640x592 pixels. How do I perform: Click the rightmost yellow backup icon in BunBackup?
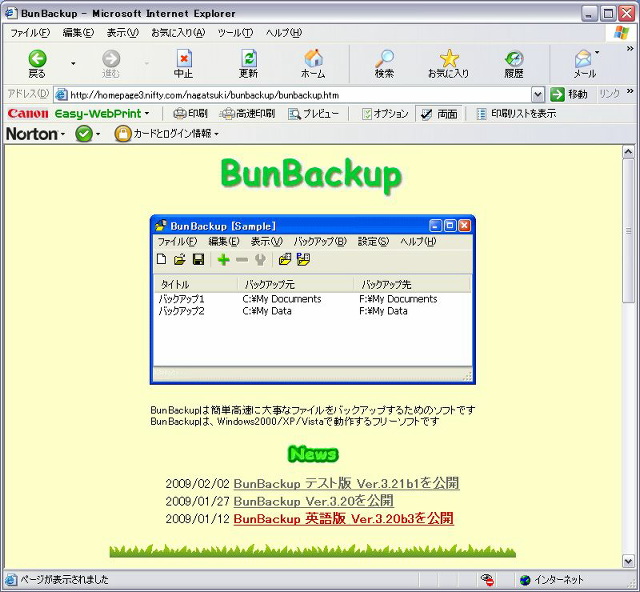point(303,259)
